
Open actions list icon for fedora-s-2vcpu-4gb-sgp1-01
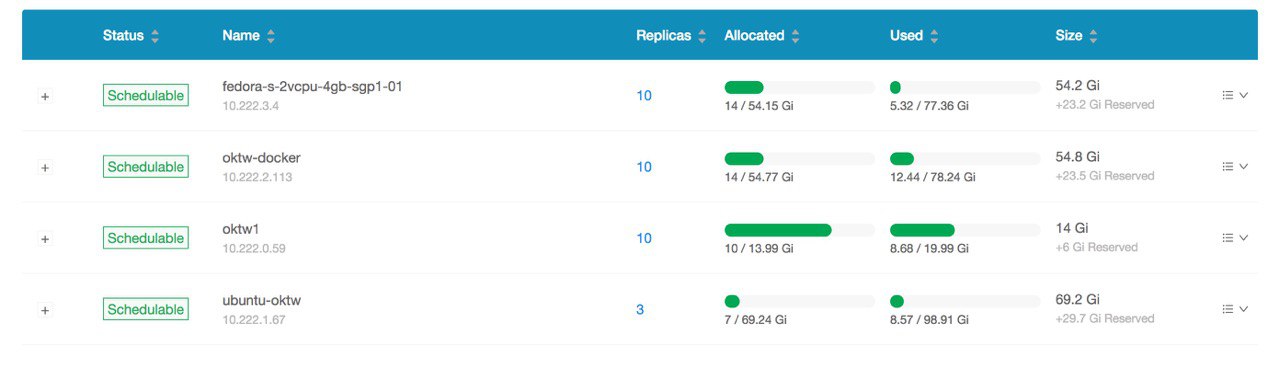(1228, 96)
